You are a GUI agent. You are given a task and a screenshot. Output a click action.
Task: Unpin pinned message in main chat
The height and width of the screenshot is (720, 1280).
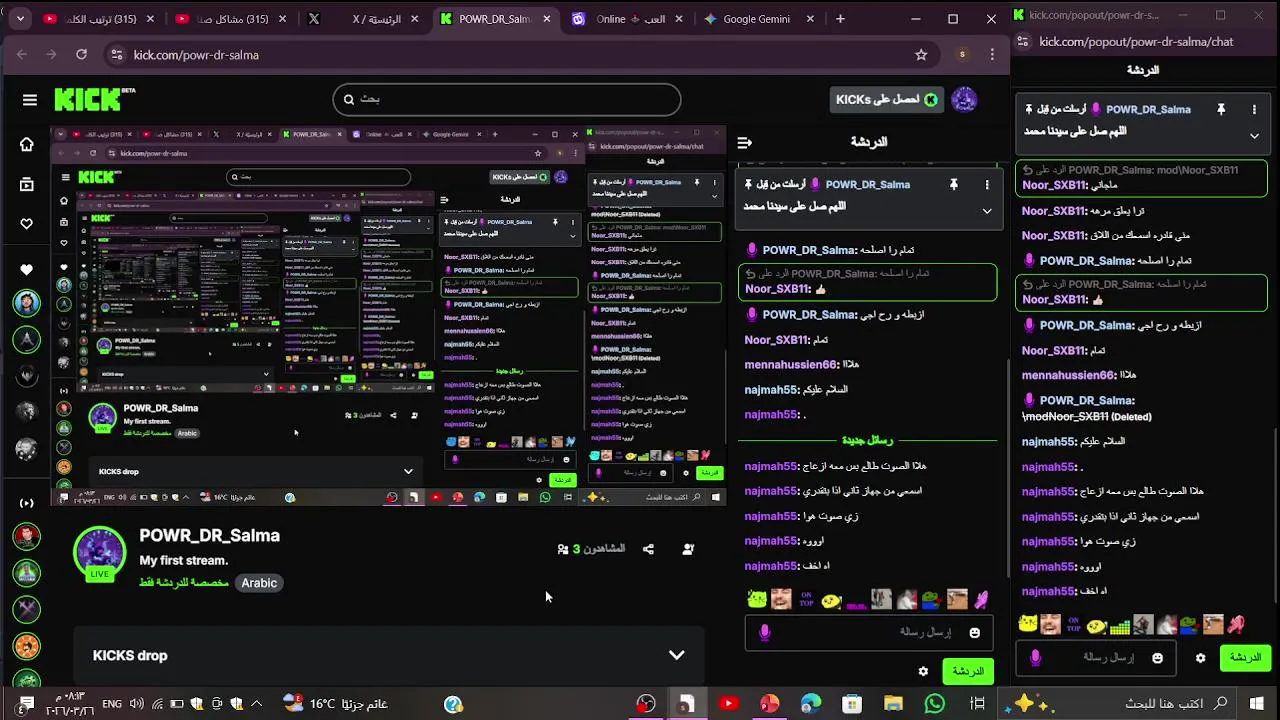[953, 185]
